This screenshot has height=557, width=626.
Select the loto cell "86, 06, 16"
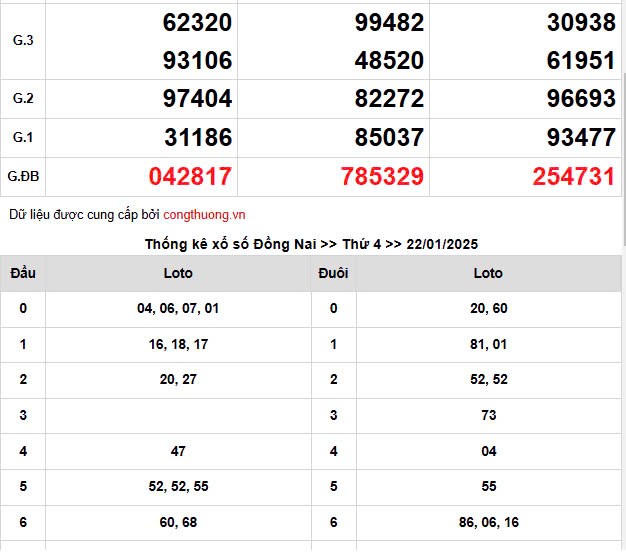click(488, 523)
